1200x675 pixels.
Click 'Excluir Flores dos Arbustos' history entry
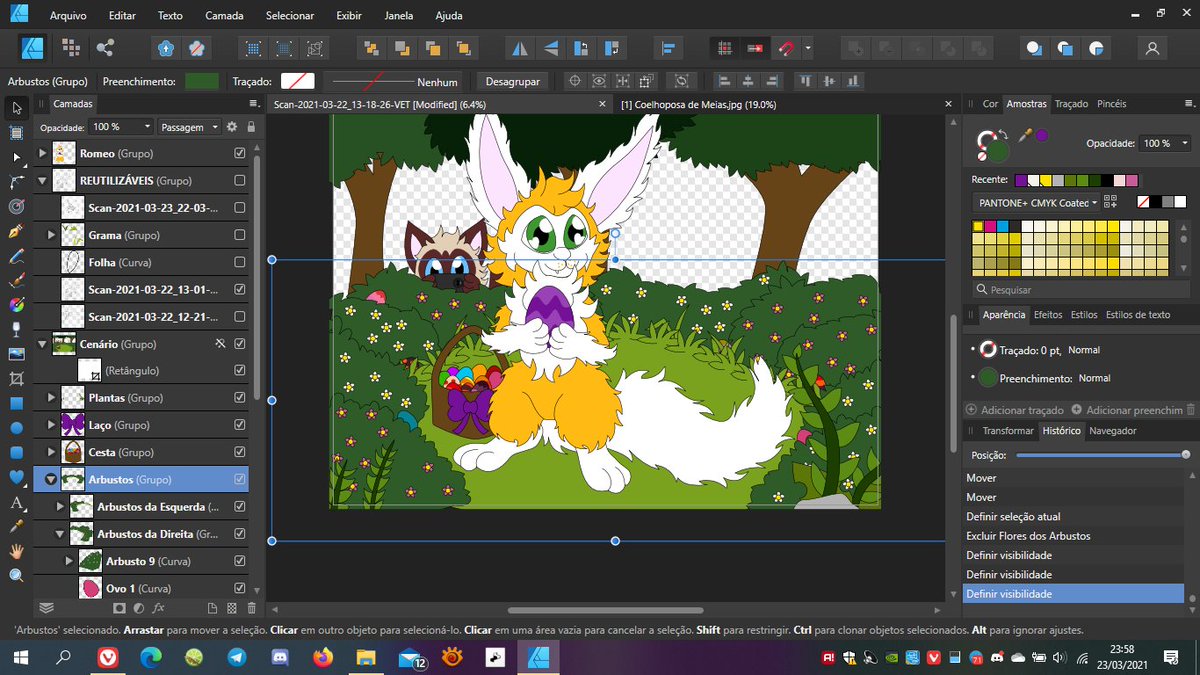[x=1028, y=536]
